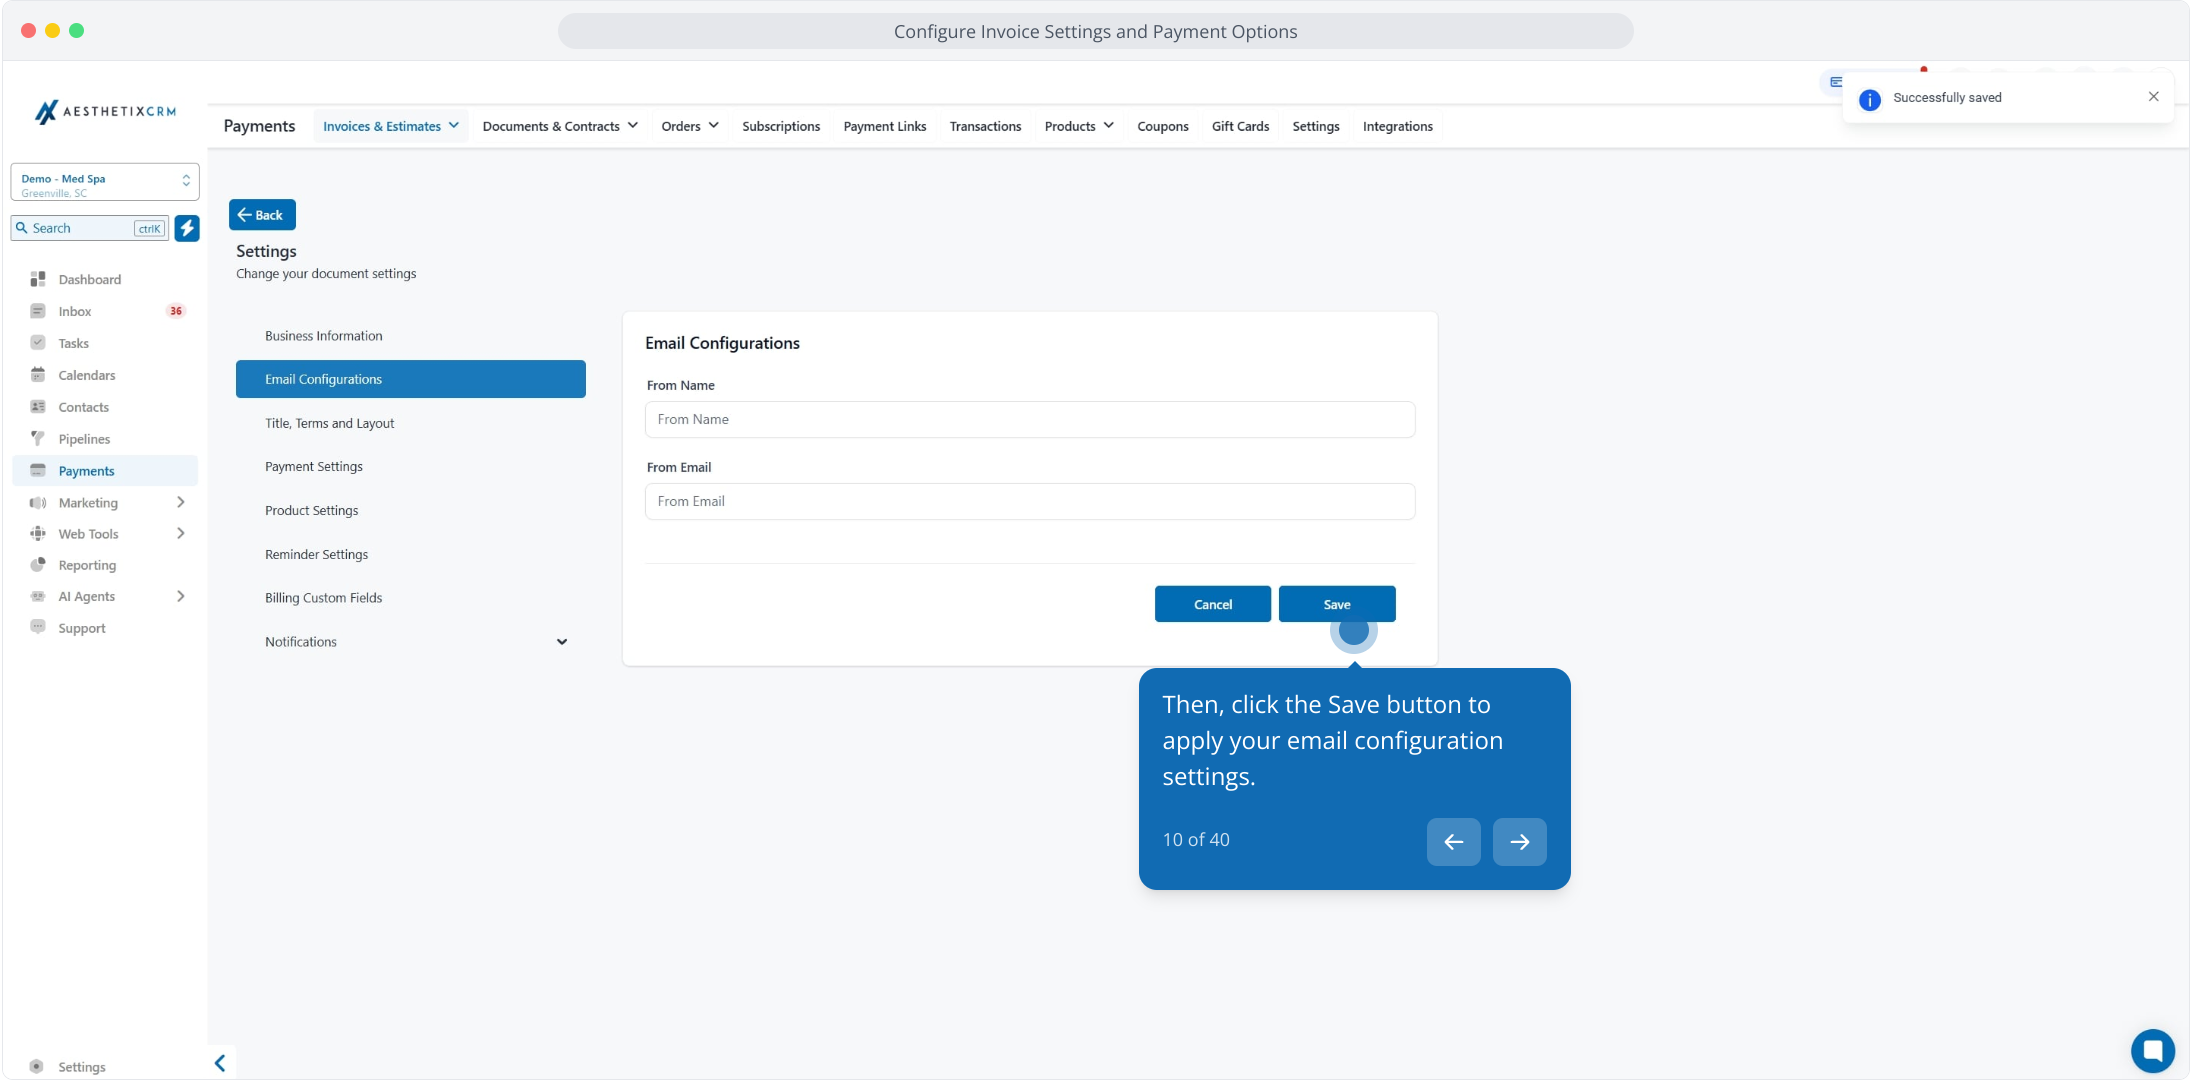Click the lightning bolt quick actions icon

pos(187,228)
